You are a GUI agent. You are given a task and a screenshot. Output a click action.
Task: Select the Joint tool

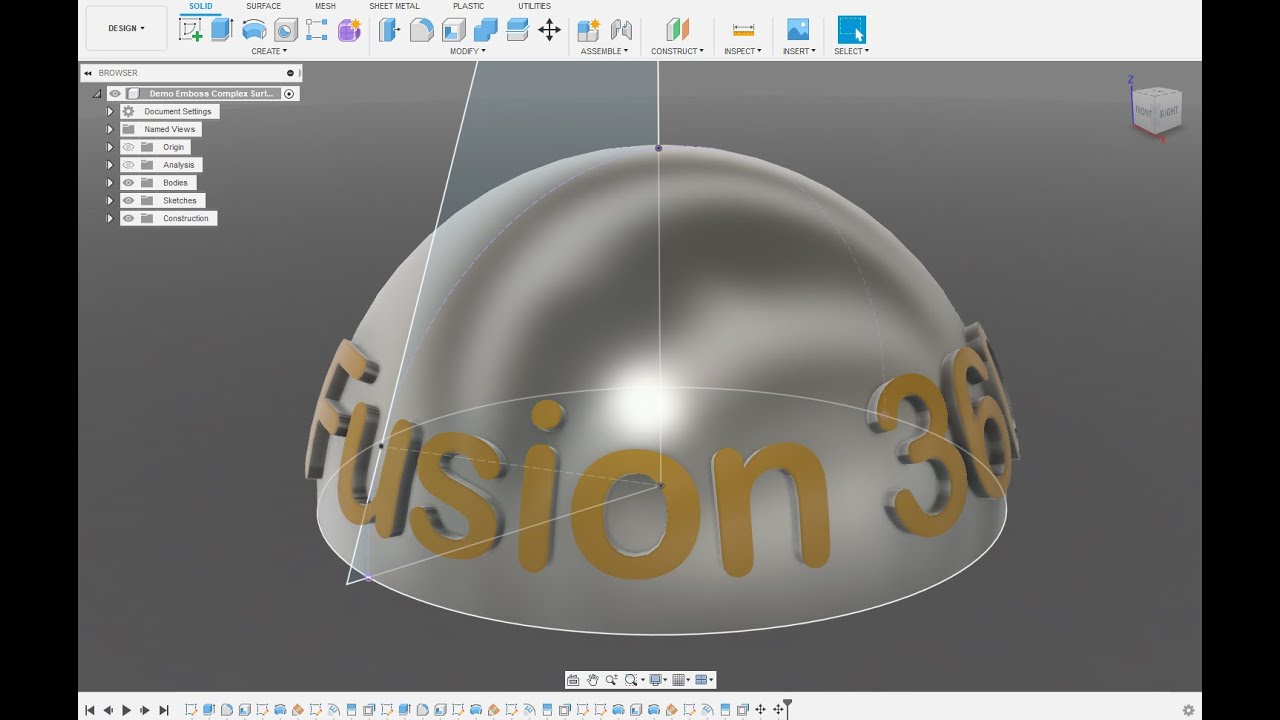(x=621, y=30)
